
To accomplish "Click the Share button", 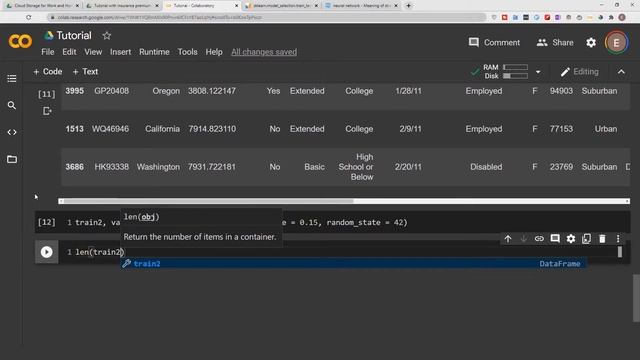I will pos(555,42).
